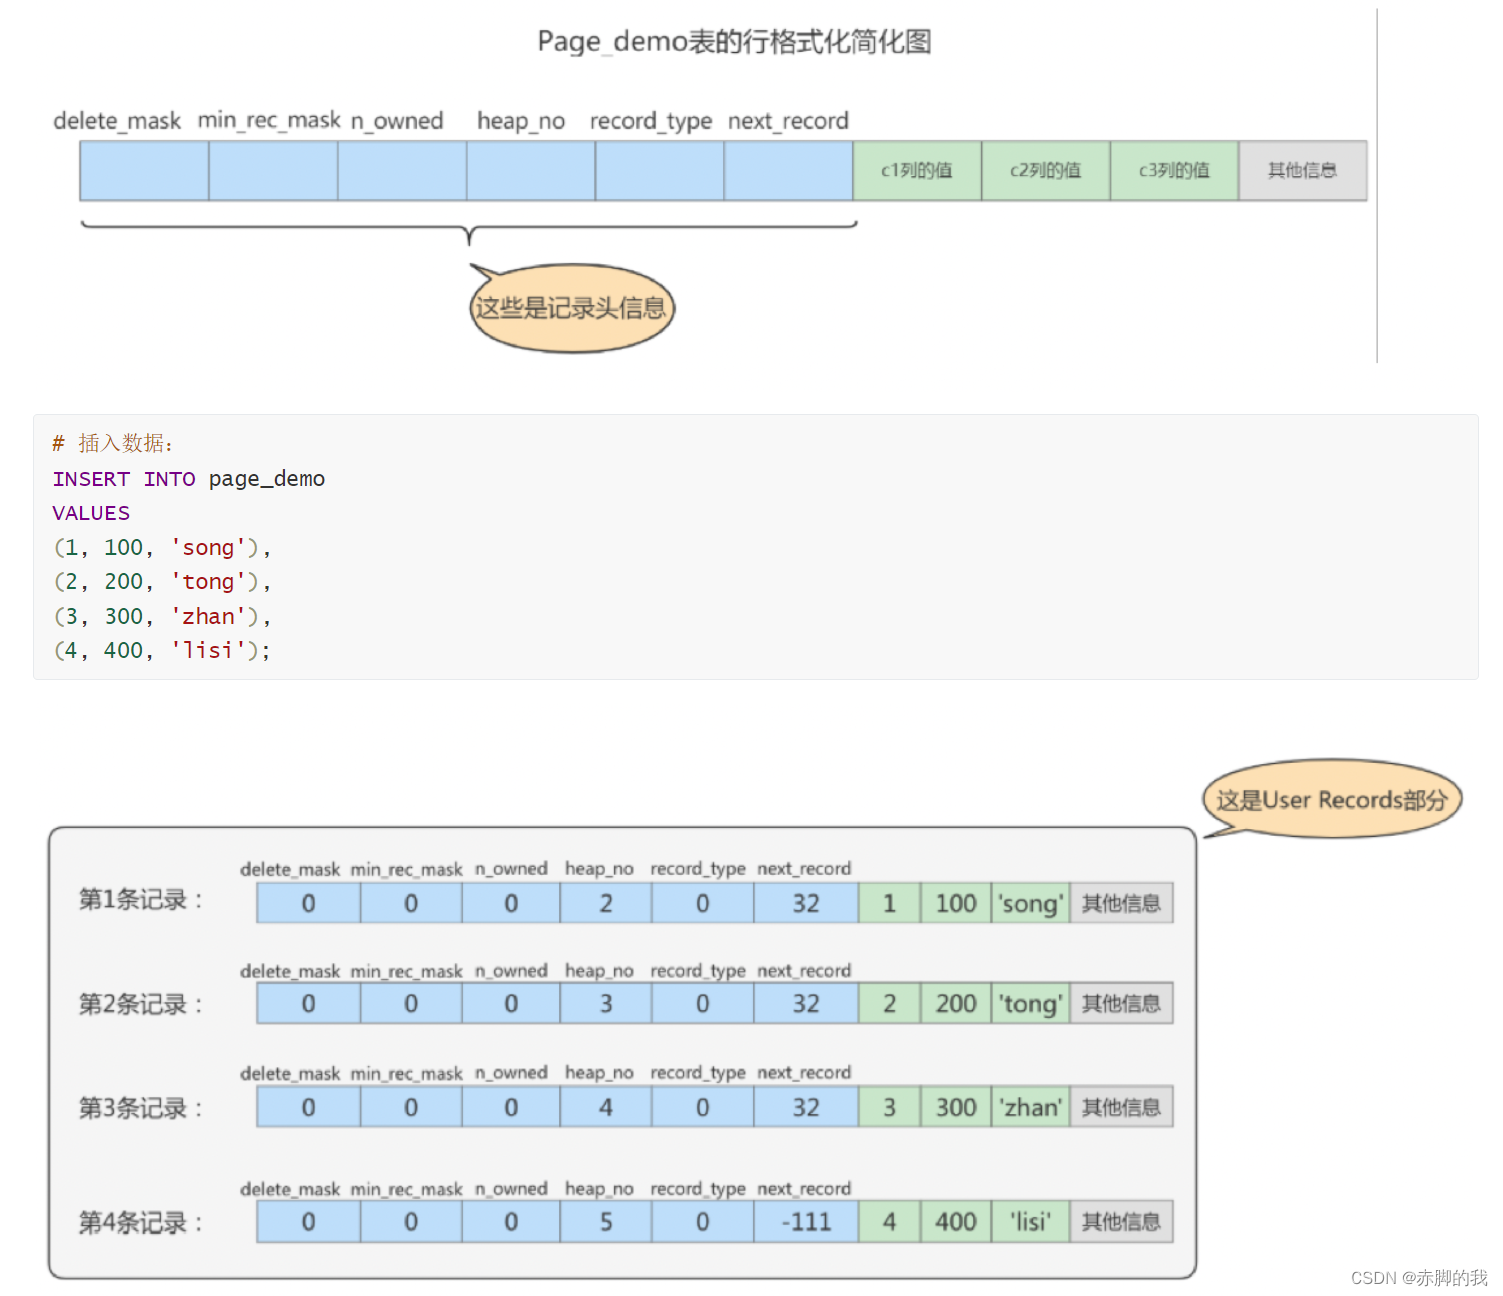Image resolution: width=1503 pixels, height=1296 pixels.
Task: Click the code line "(3, 300, 'zhan'),"
Action: 162,616
